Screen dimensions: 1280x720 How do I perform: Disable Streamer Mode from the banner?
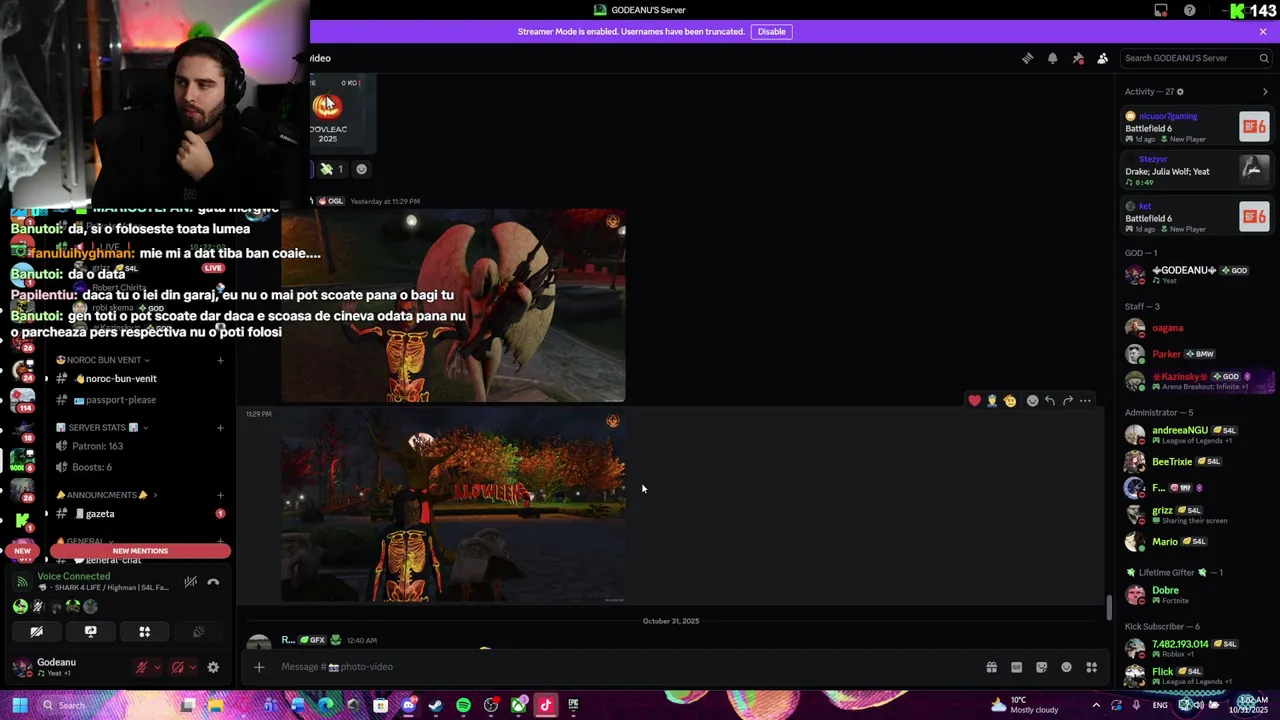(x=771, y=31)
